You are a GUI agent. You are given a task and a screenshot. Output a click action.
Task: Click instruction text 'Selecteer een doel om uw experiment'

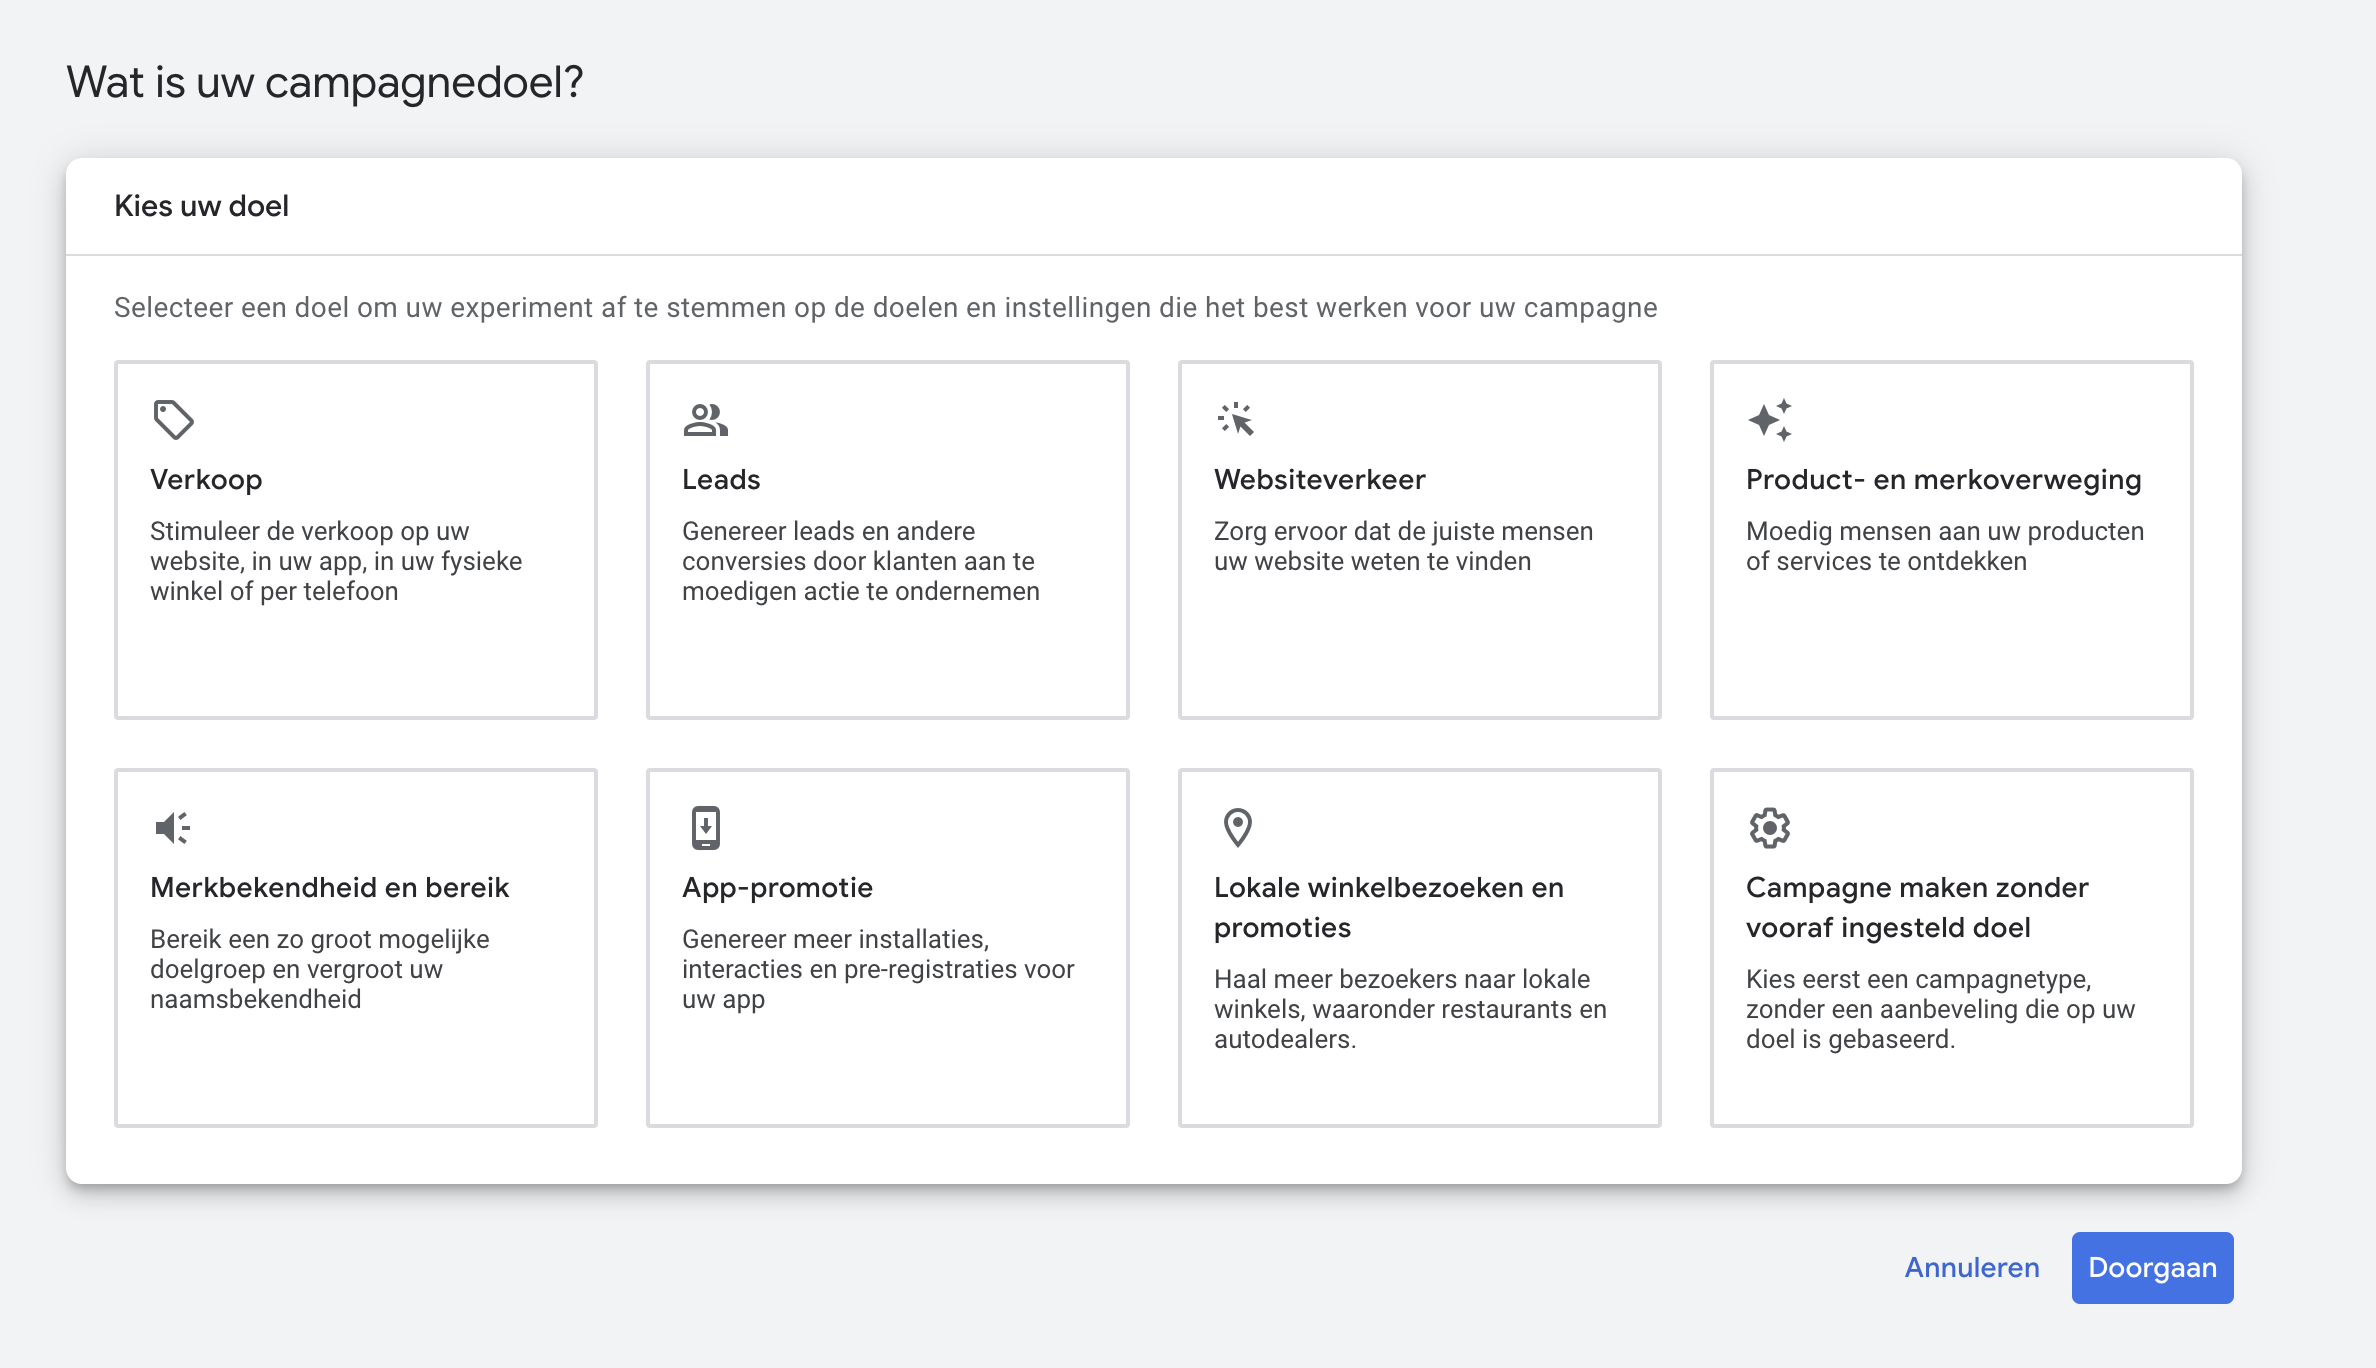click(x=885, y=308)
